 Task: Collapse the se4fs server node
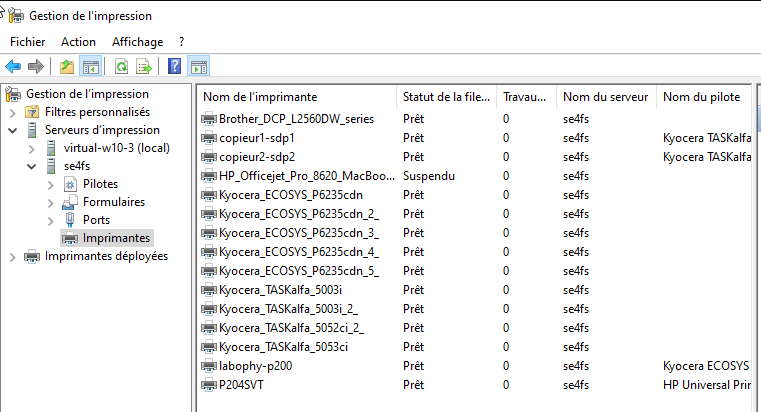point(32,166)
